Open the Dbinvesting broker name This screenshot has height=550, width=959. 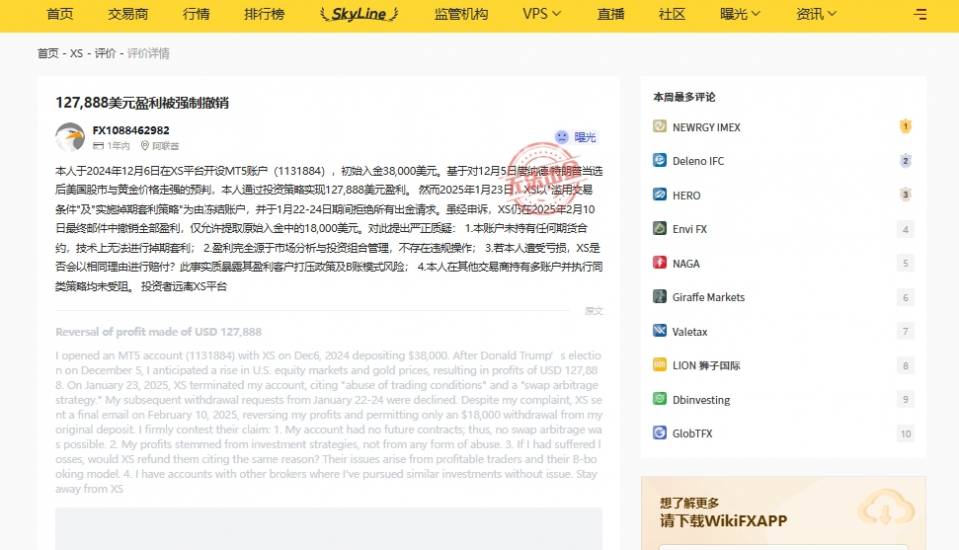click(x=701, y=399)
